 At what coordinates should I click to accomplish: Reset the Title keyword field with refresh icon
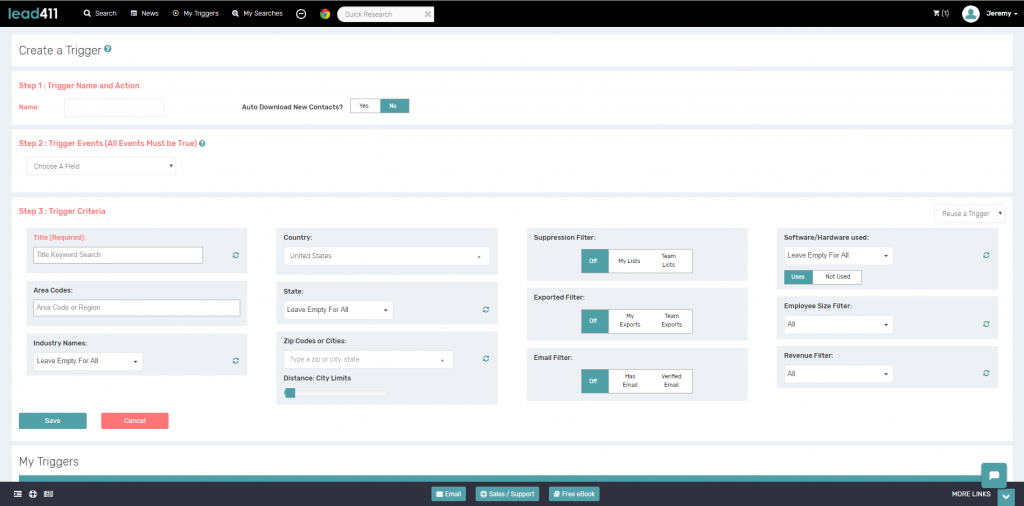coord(236,255)
